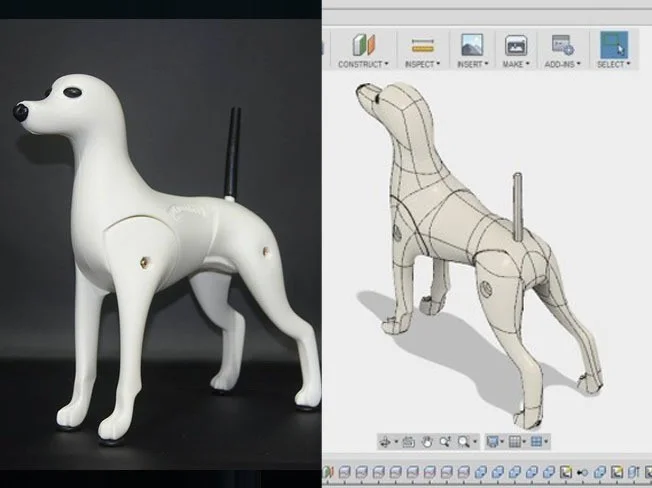
Task: Open the Make 3D print icon
Action: click(516, 45)
